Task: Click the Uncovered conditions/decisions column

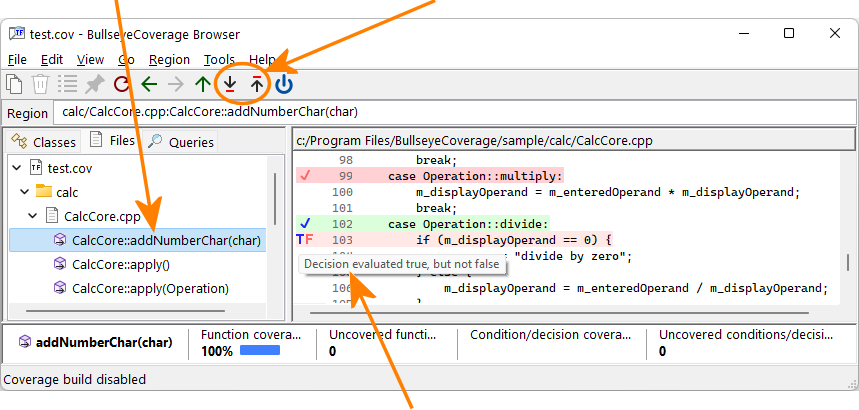Action: click(x=746, y=334)
